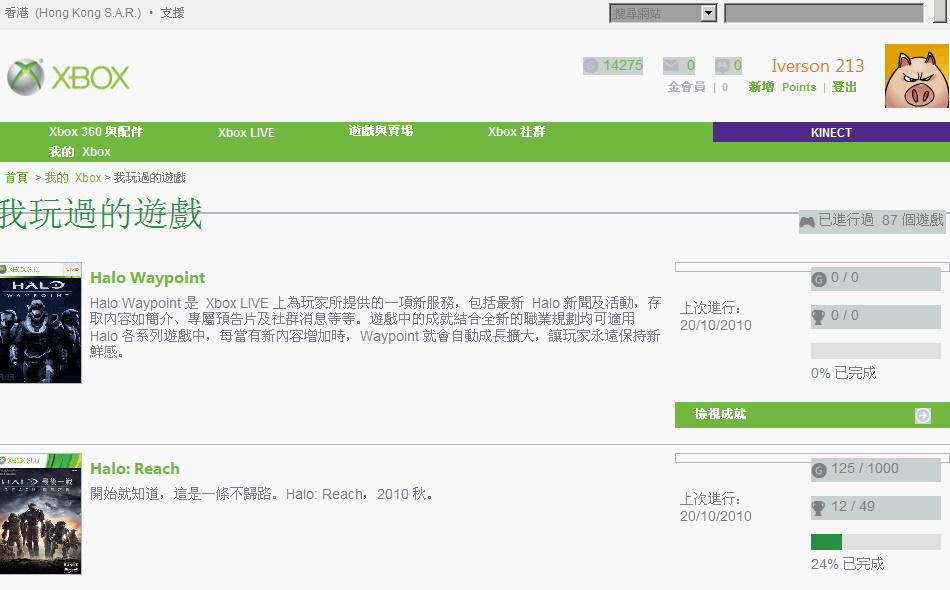The width and height of the screenshot is (950, 590).
Task: Click controller icon beside 已進行過 87 個遊戲
Action: coord(807,222)
